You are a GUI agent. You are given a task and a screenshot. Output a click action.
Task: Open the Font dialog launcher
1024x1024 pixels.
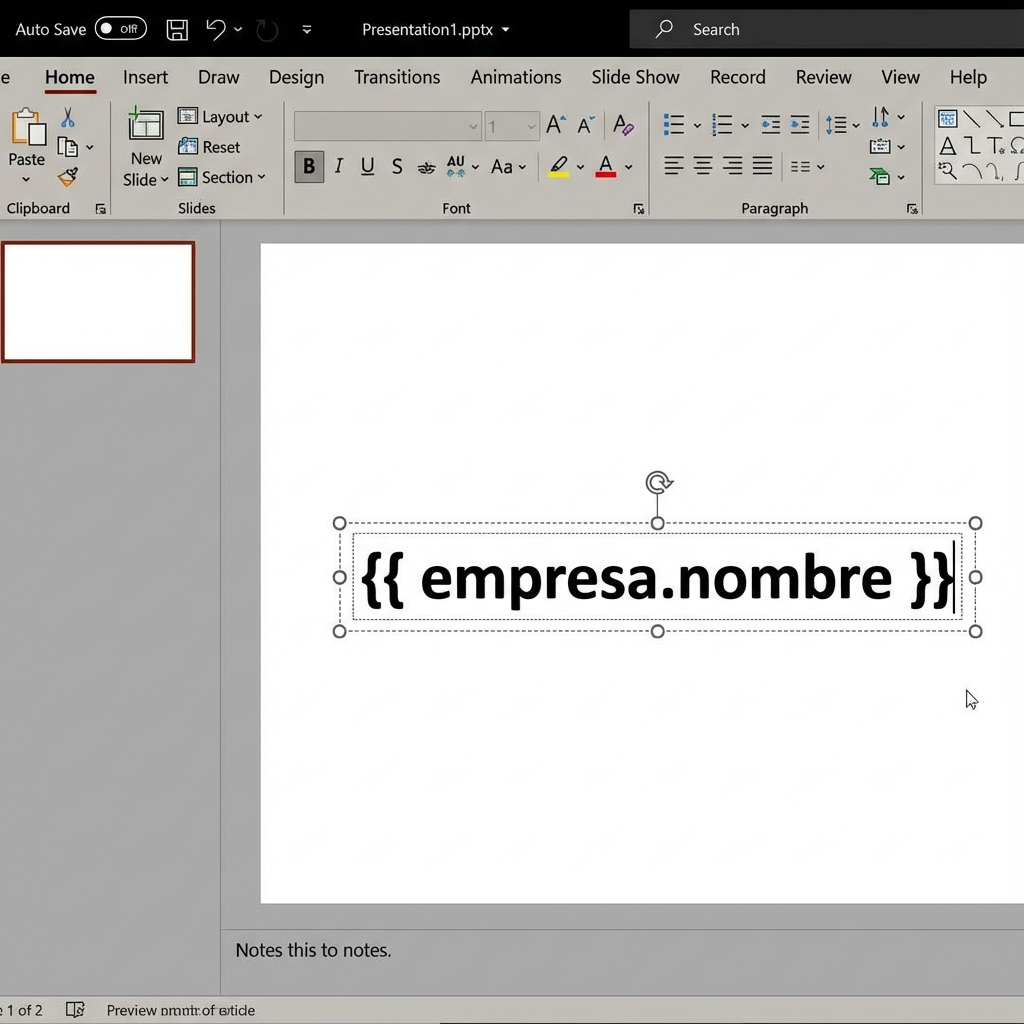(639, 209)
